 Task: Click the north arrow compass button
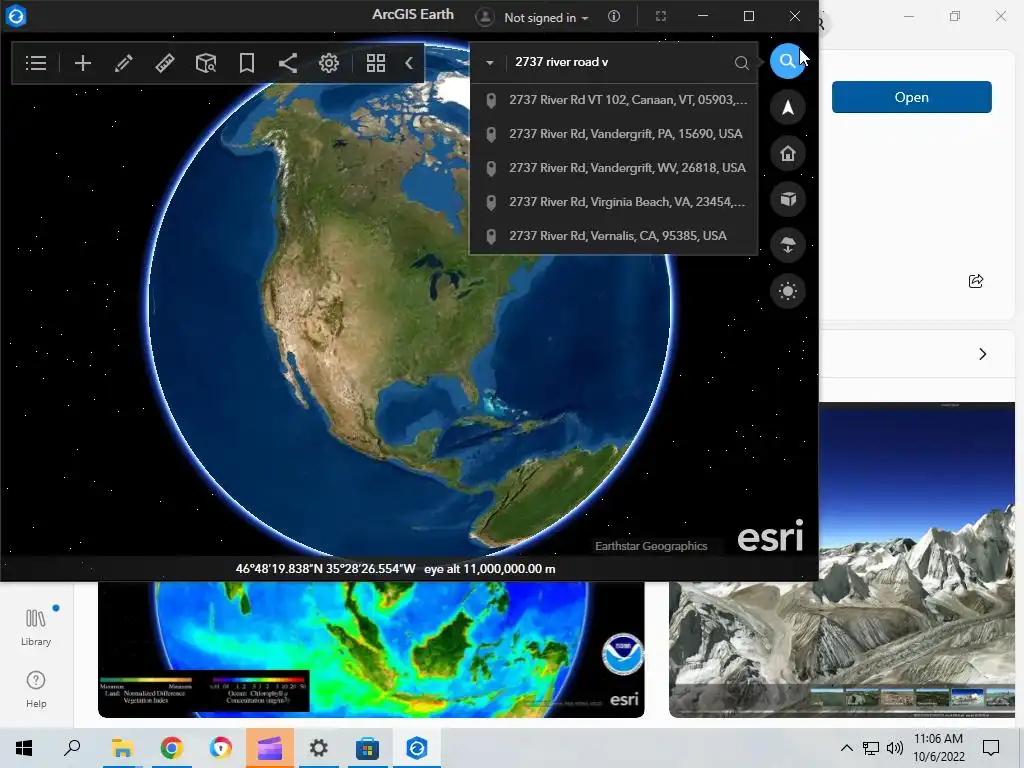[x=788, y=108]
